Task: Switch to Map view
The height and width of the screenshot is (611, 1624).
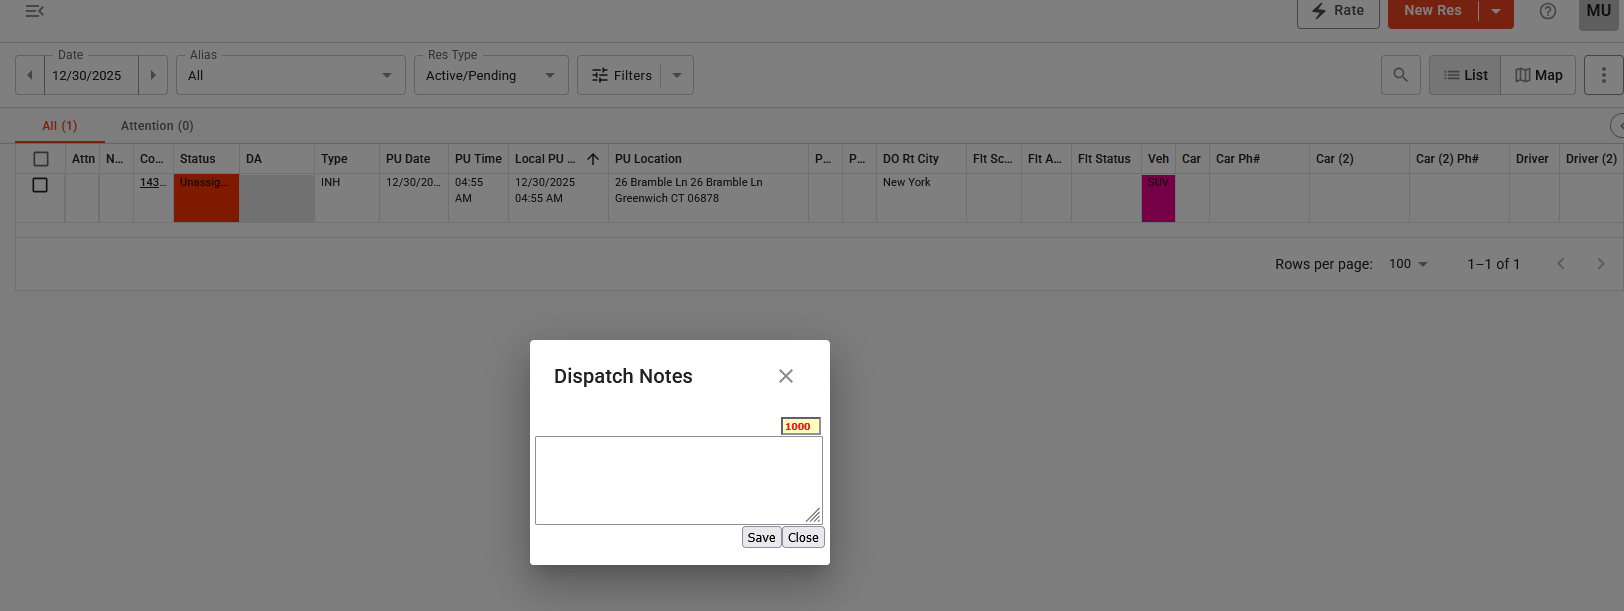Action: 1538,75
